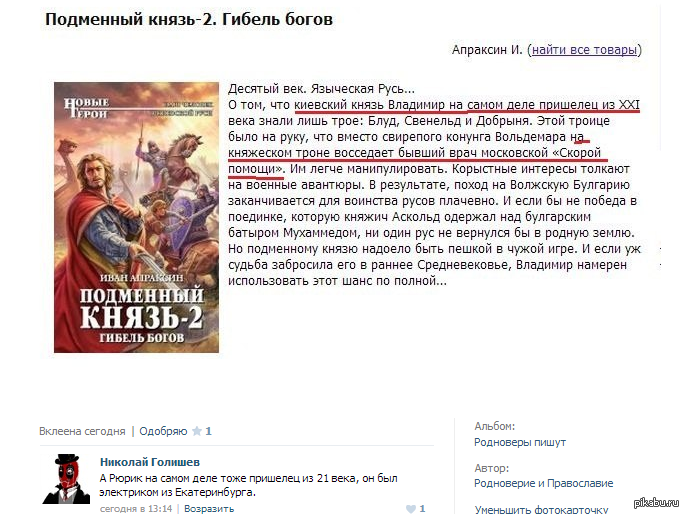Image resolution: width=684 pixels, height=514 pixels.
Task: Click the найти все товары link
Action: [585, 50]
